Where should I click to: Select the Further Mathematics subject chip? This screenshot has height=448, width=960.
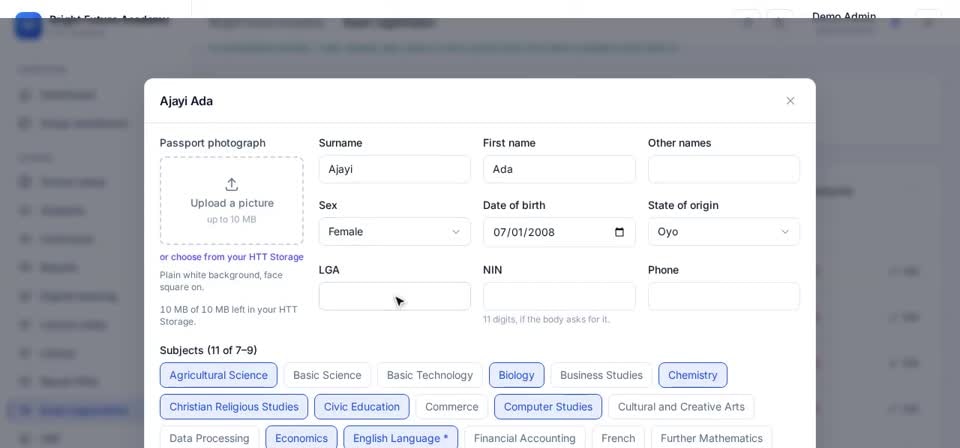[711, 438]
